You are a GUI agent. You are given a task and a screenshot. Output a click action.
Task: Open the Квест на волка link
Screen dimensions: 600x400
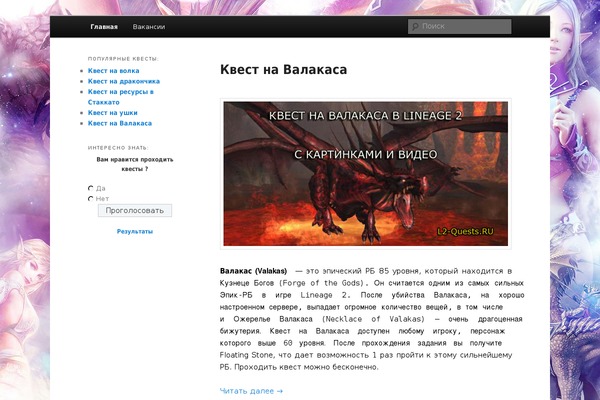click(114, 71)
